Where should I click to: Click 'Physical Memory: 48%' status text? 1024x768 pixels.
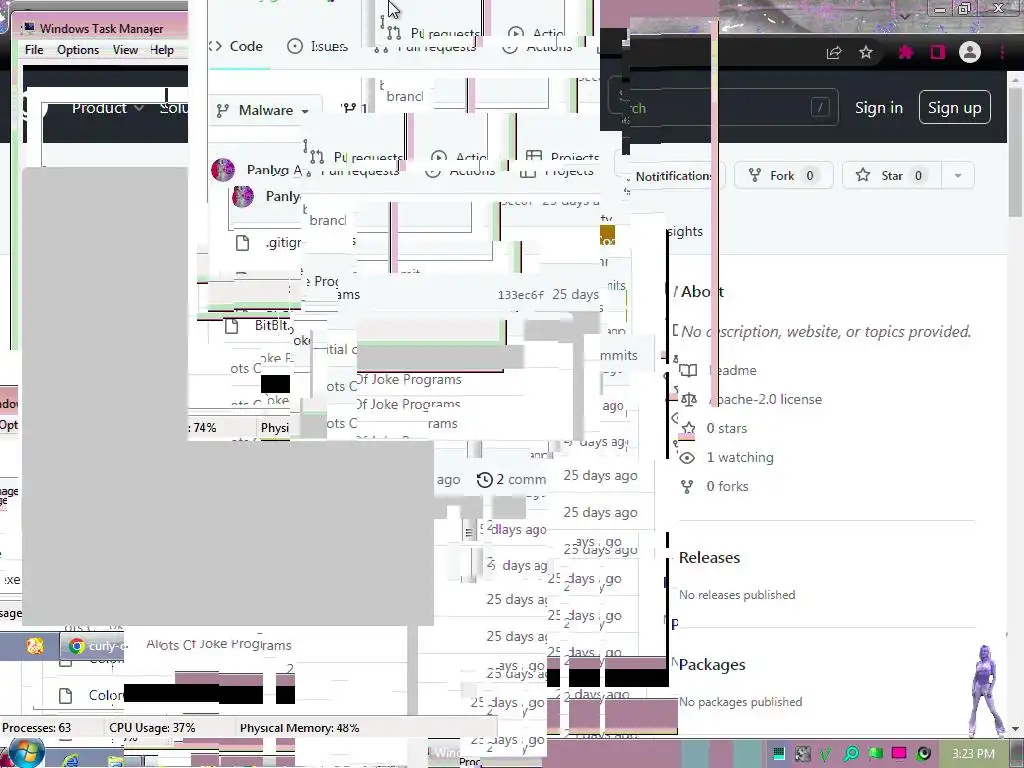click(x=299, y=728)
